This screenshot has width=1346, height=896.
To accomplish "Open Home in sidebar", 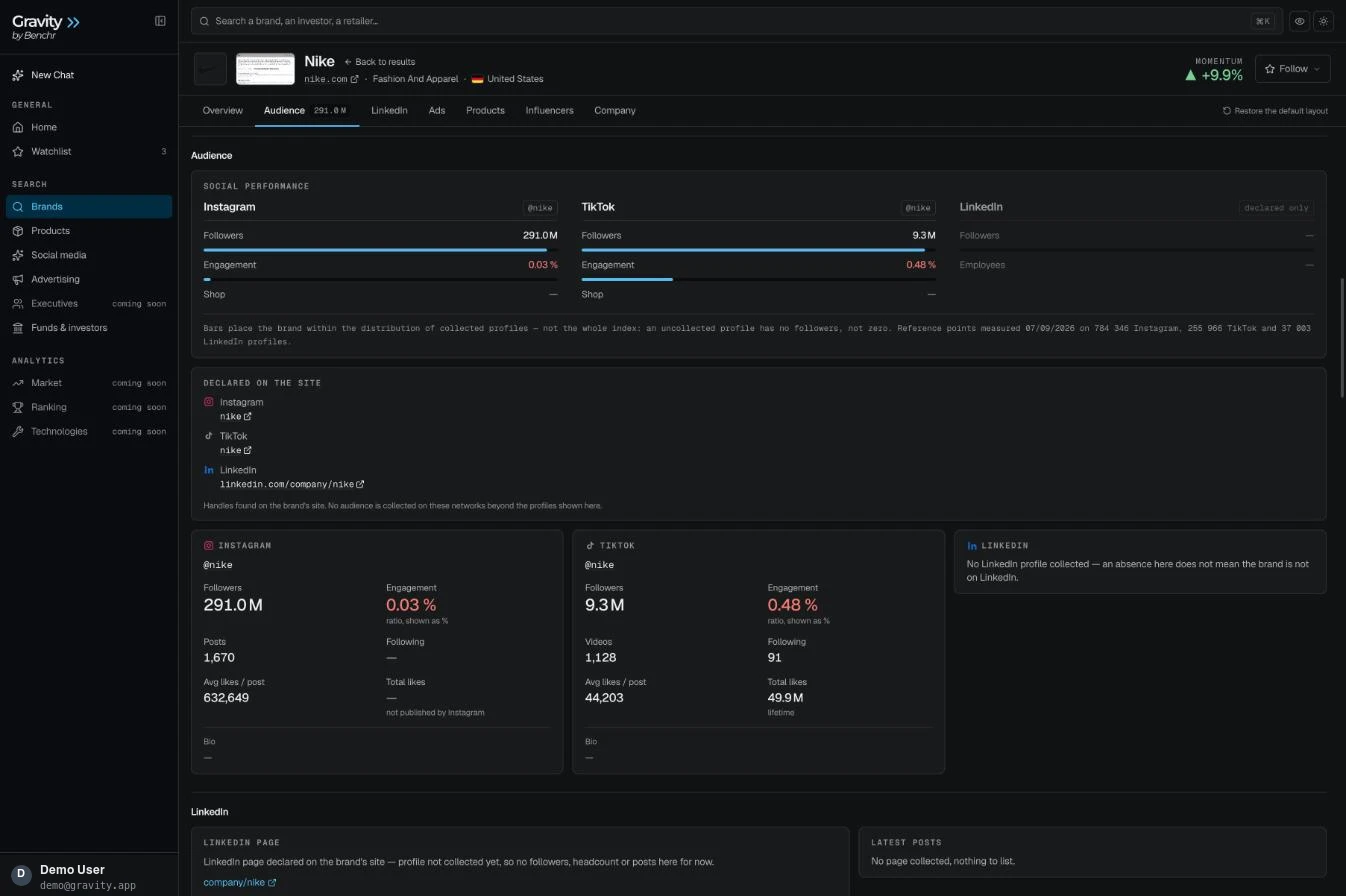I will pyautogui.click(x=89, y=127).
